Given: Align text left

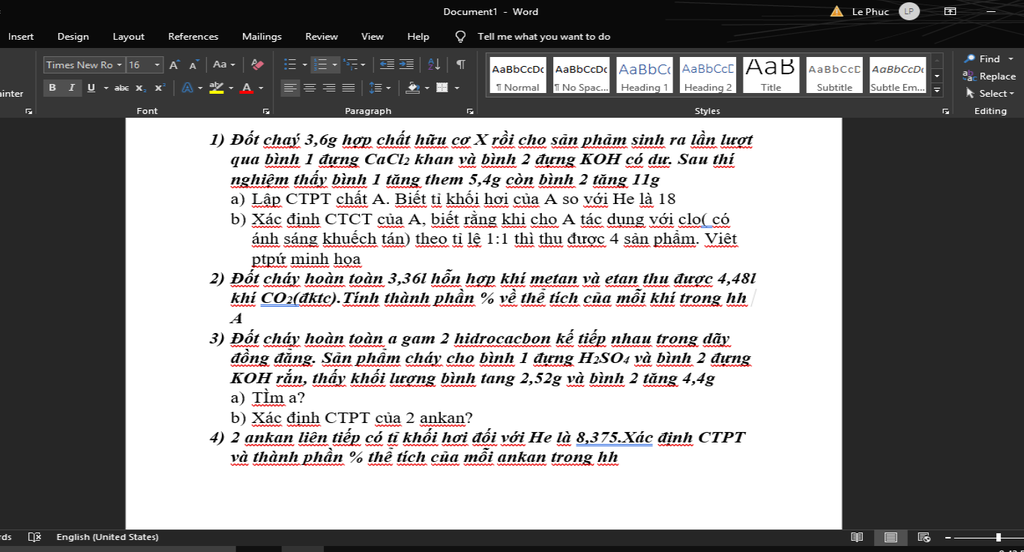Looking at the screenshot, I should coord(290,88).
